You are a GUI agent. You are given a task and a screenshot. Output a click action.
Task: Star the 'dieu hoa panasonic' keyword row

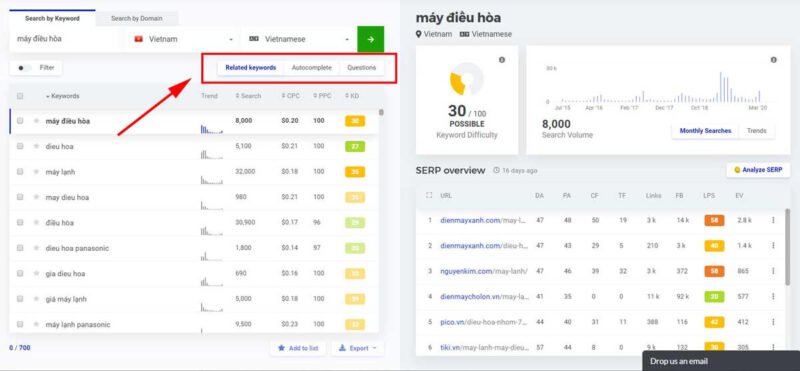[36, 248]
